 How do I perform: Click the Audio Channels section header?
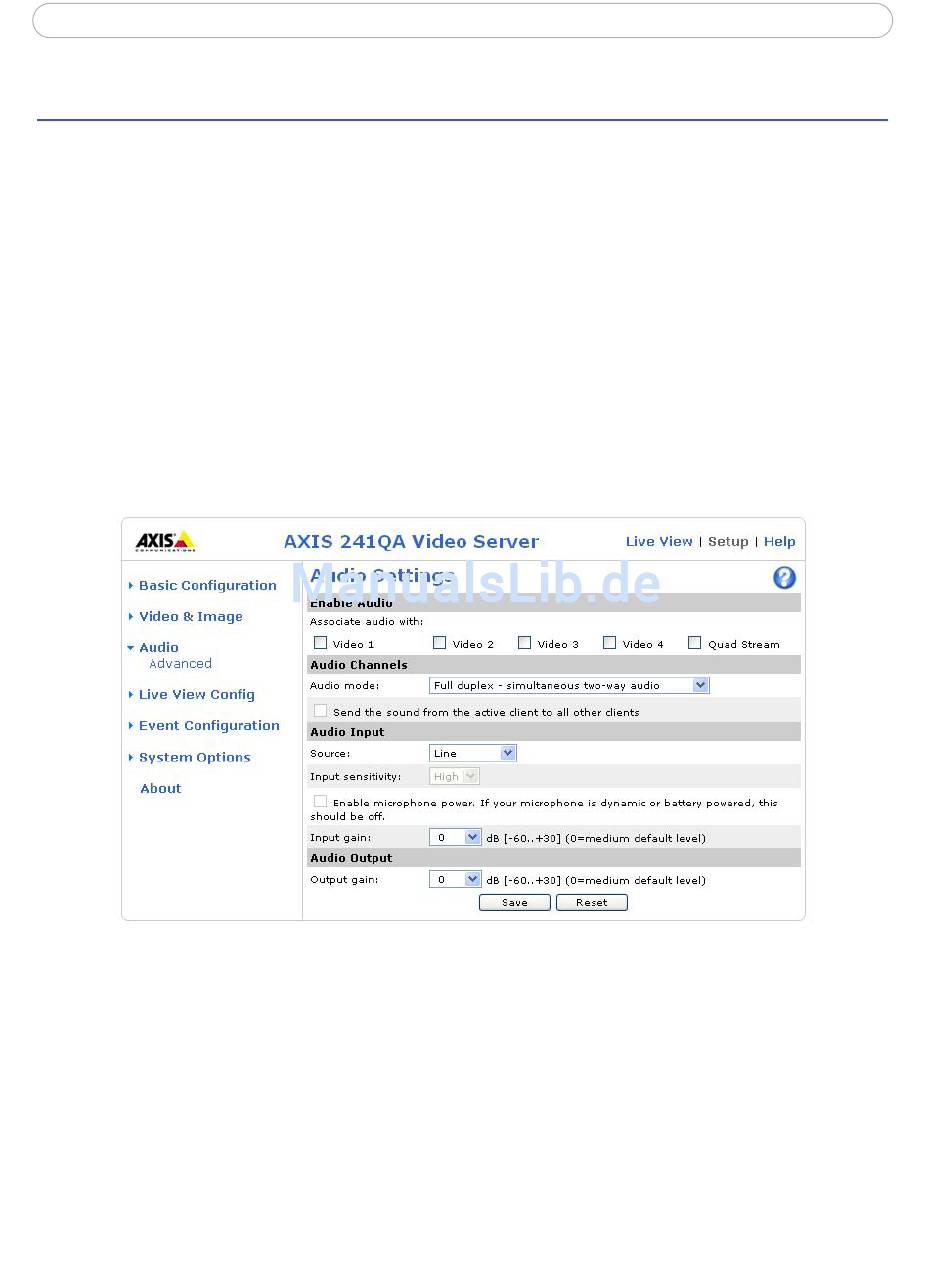[554, 665]
